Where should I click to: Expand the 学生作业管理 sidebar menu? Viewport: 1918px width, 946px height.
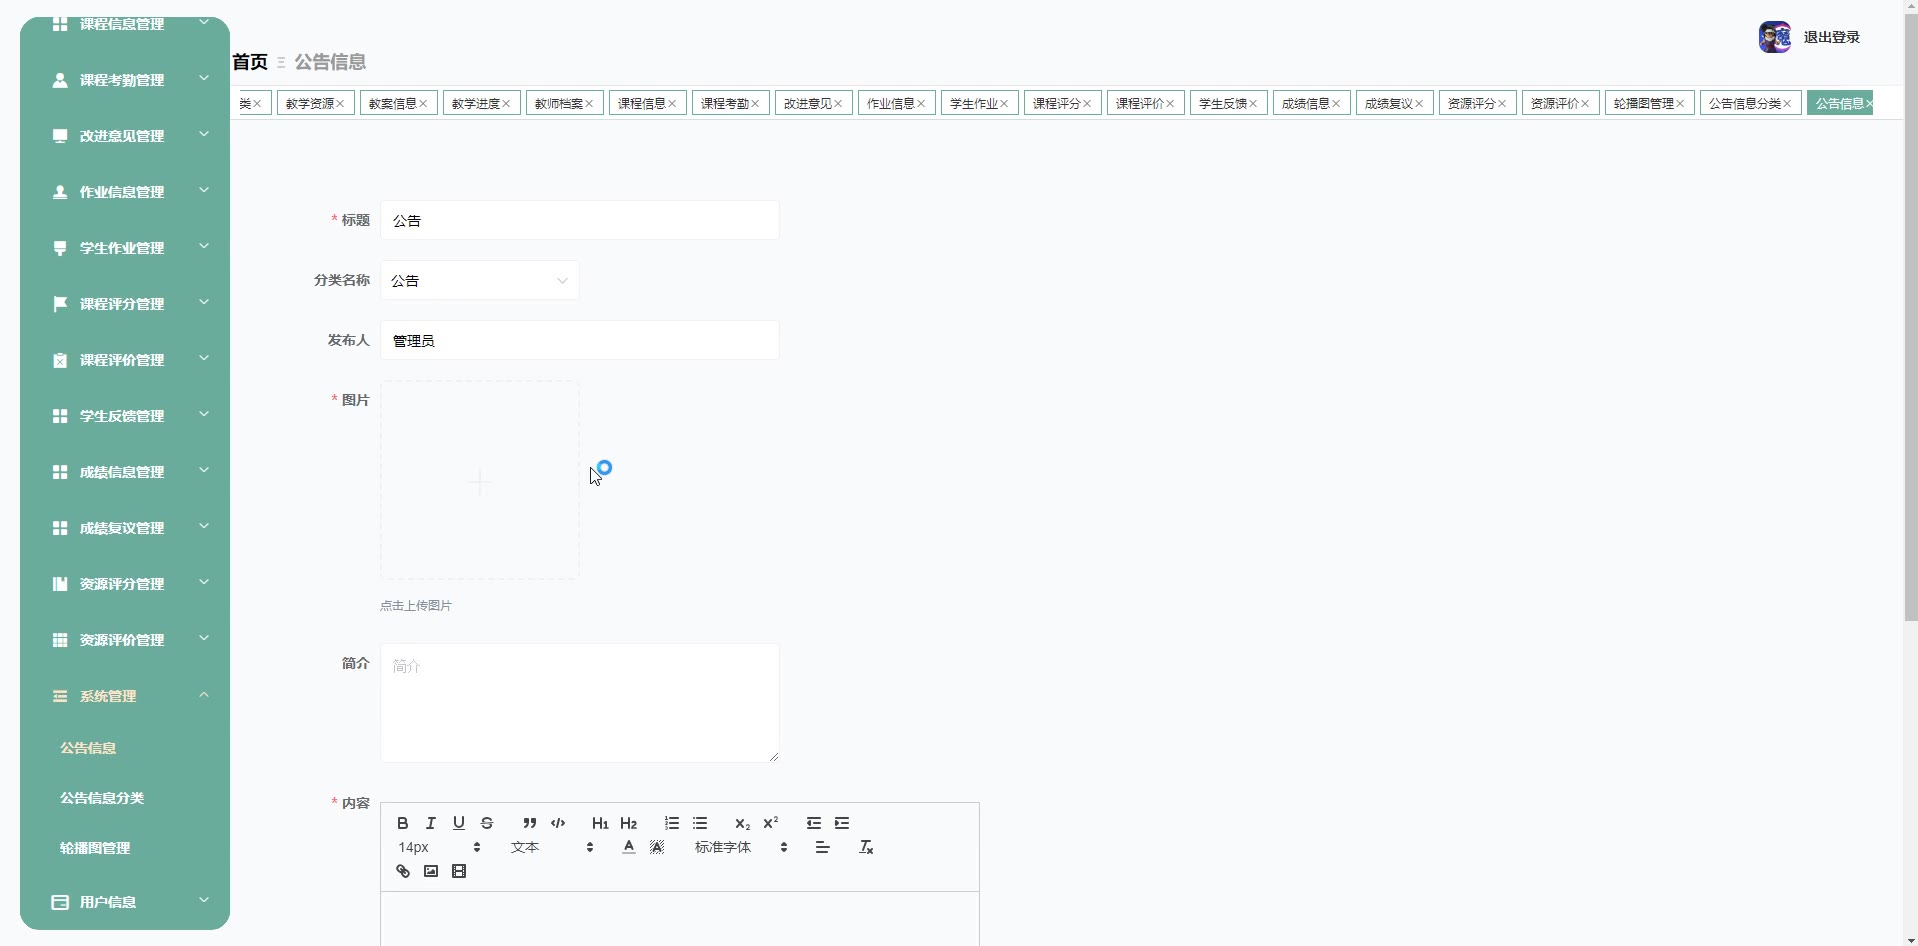point(125,248)
